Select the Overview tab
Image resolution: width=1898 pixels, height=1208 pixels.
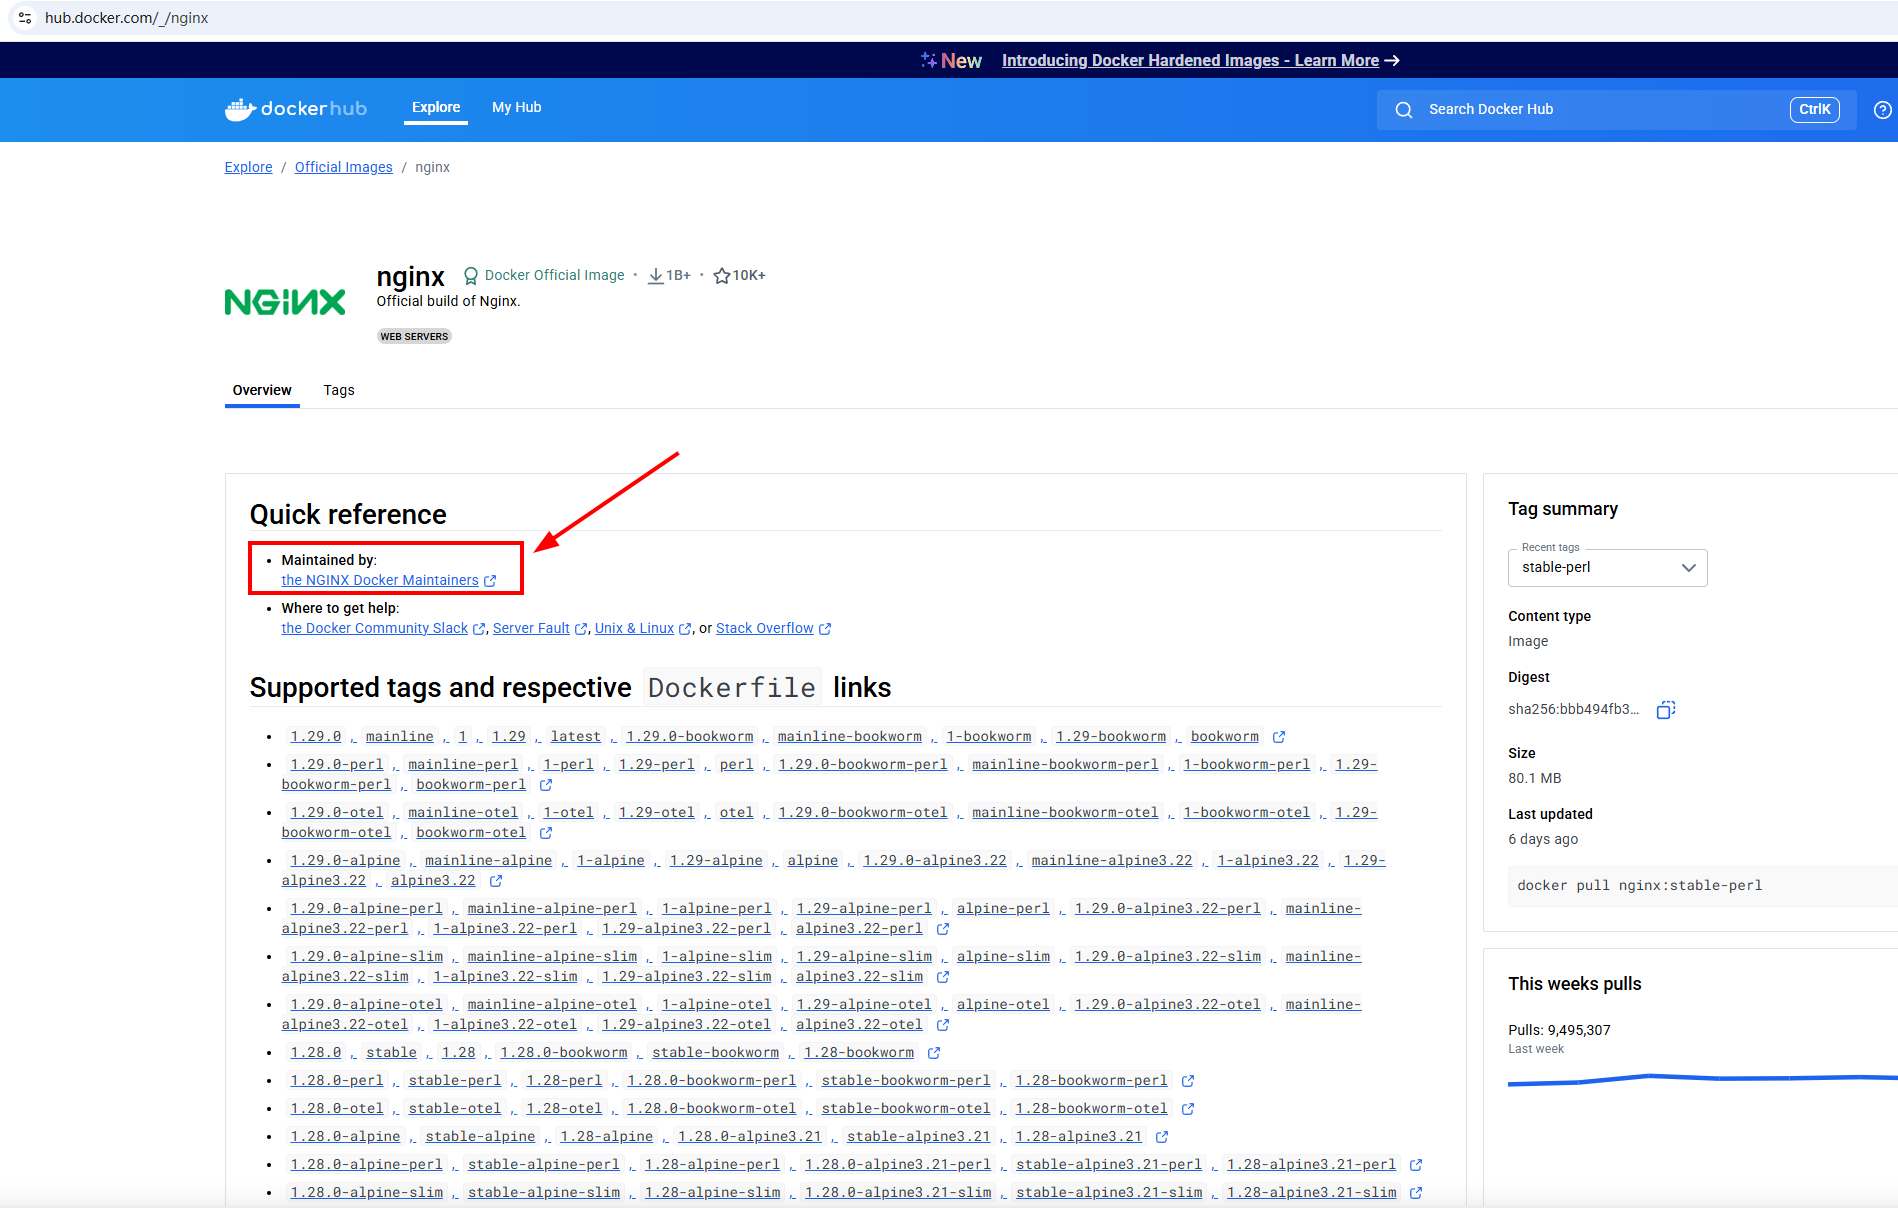(262, 390)
